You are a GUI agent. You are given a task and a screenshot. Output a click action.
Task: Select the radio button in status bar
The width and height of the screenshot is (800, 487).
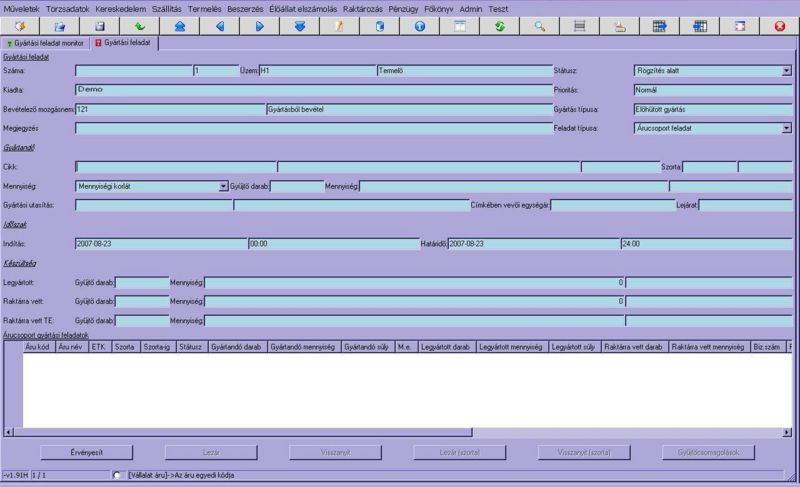[118, 475]
